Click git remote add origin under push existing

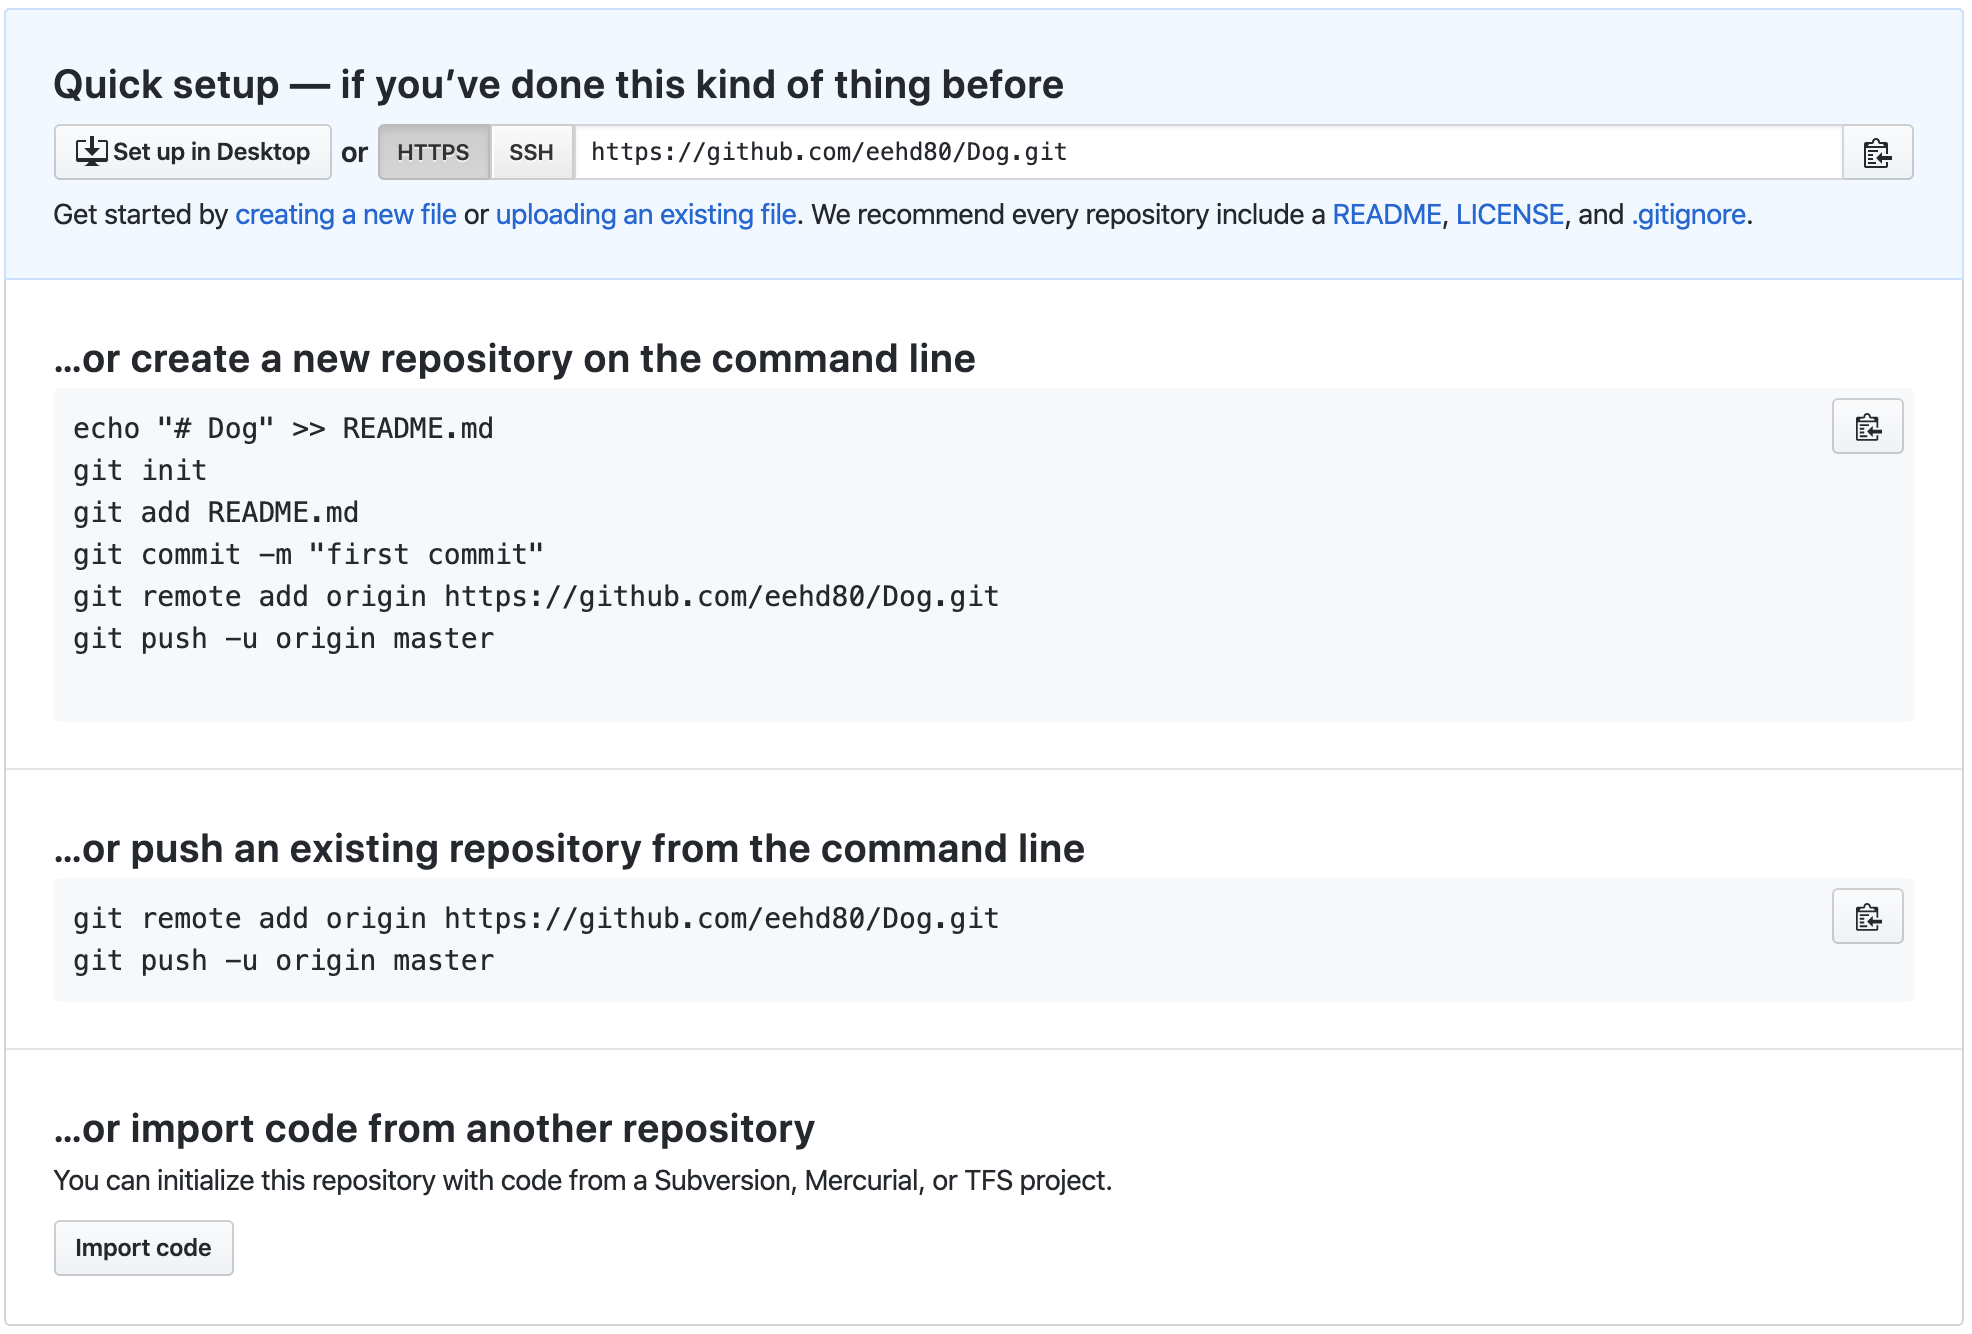[x=535, y=919]
